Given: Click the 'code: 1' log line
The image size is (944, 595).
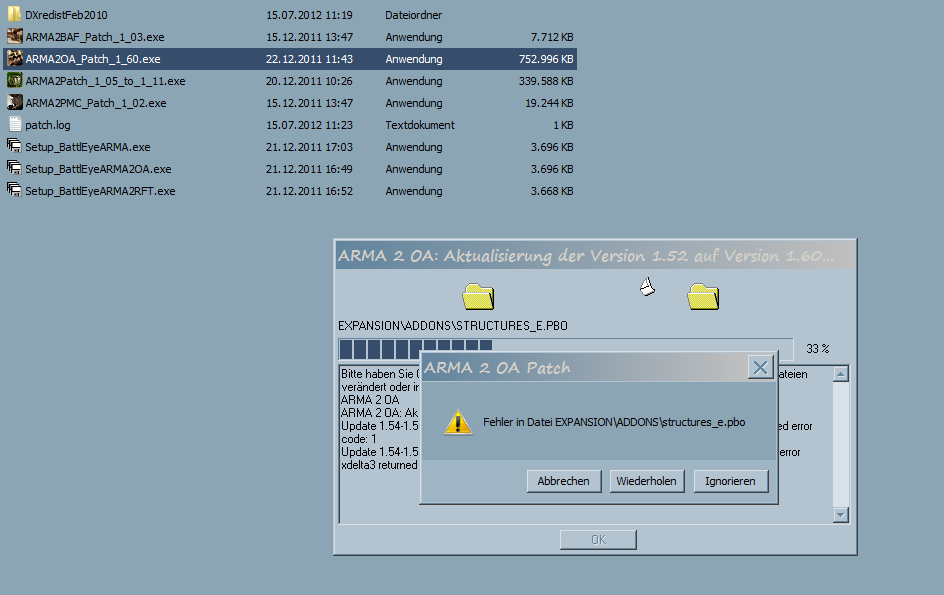Looking at the screenshot, I should (x=359, y=439).
